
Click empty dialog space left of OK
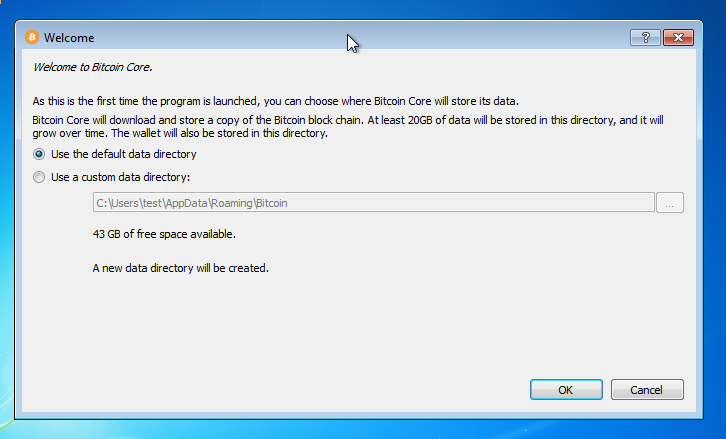[300, 390]
